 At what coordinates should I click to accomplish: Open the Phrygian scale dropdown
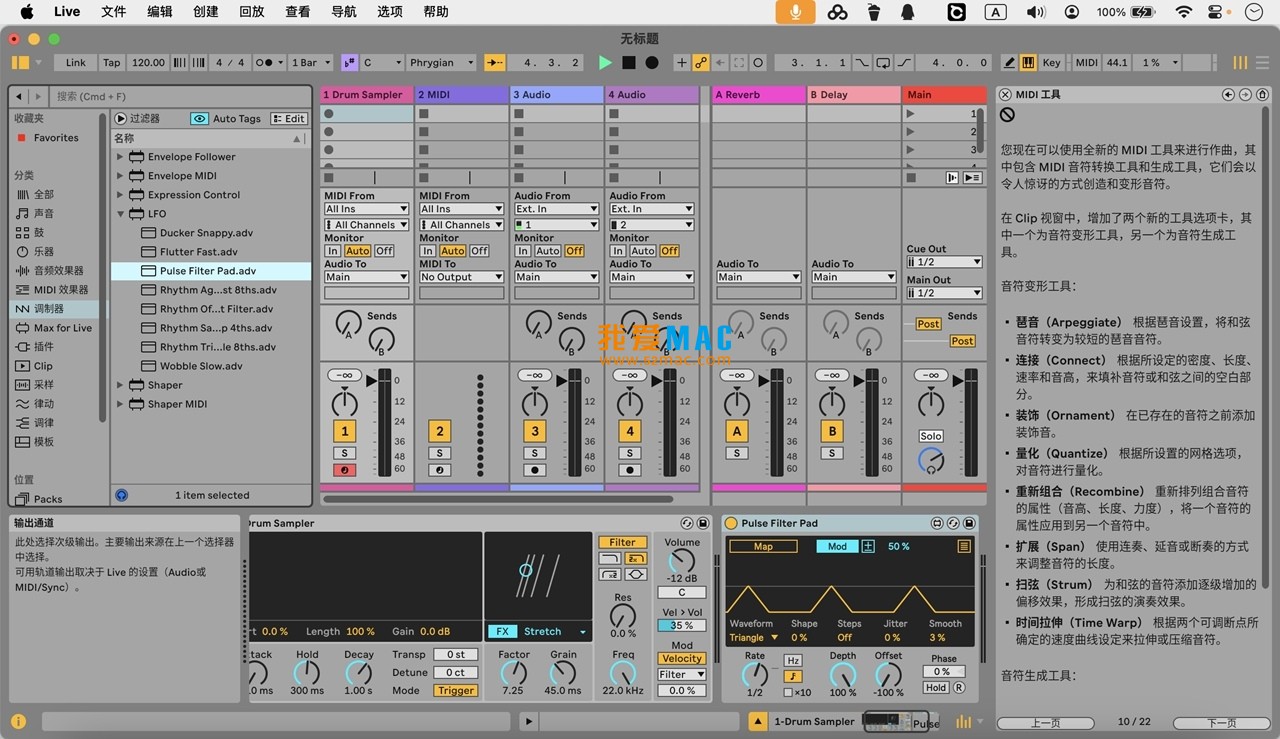click(441, 62)
